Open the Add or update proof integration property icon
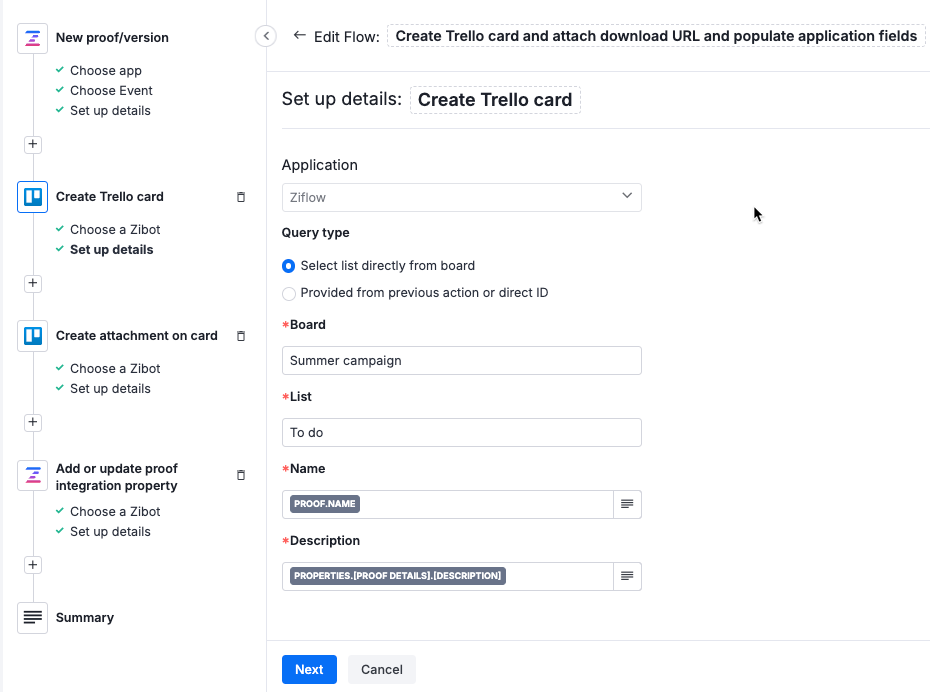Viewport: 930px width, 692px height. (33, 476)
